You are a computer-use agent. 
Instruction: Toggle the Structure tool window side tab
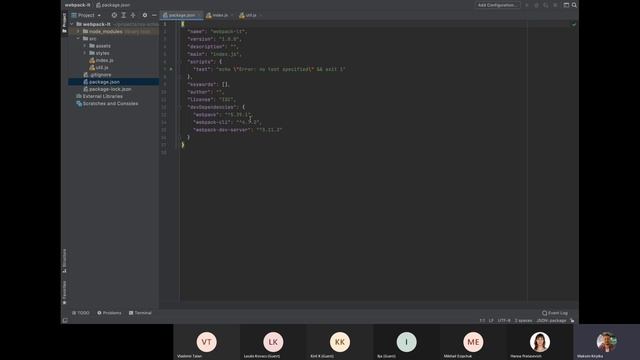(x=64, y=261)
